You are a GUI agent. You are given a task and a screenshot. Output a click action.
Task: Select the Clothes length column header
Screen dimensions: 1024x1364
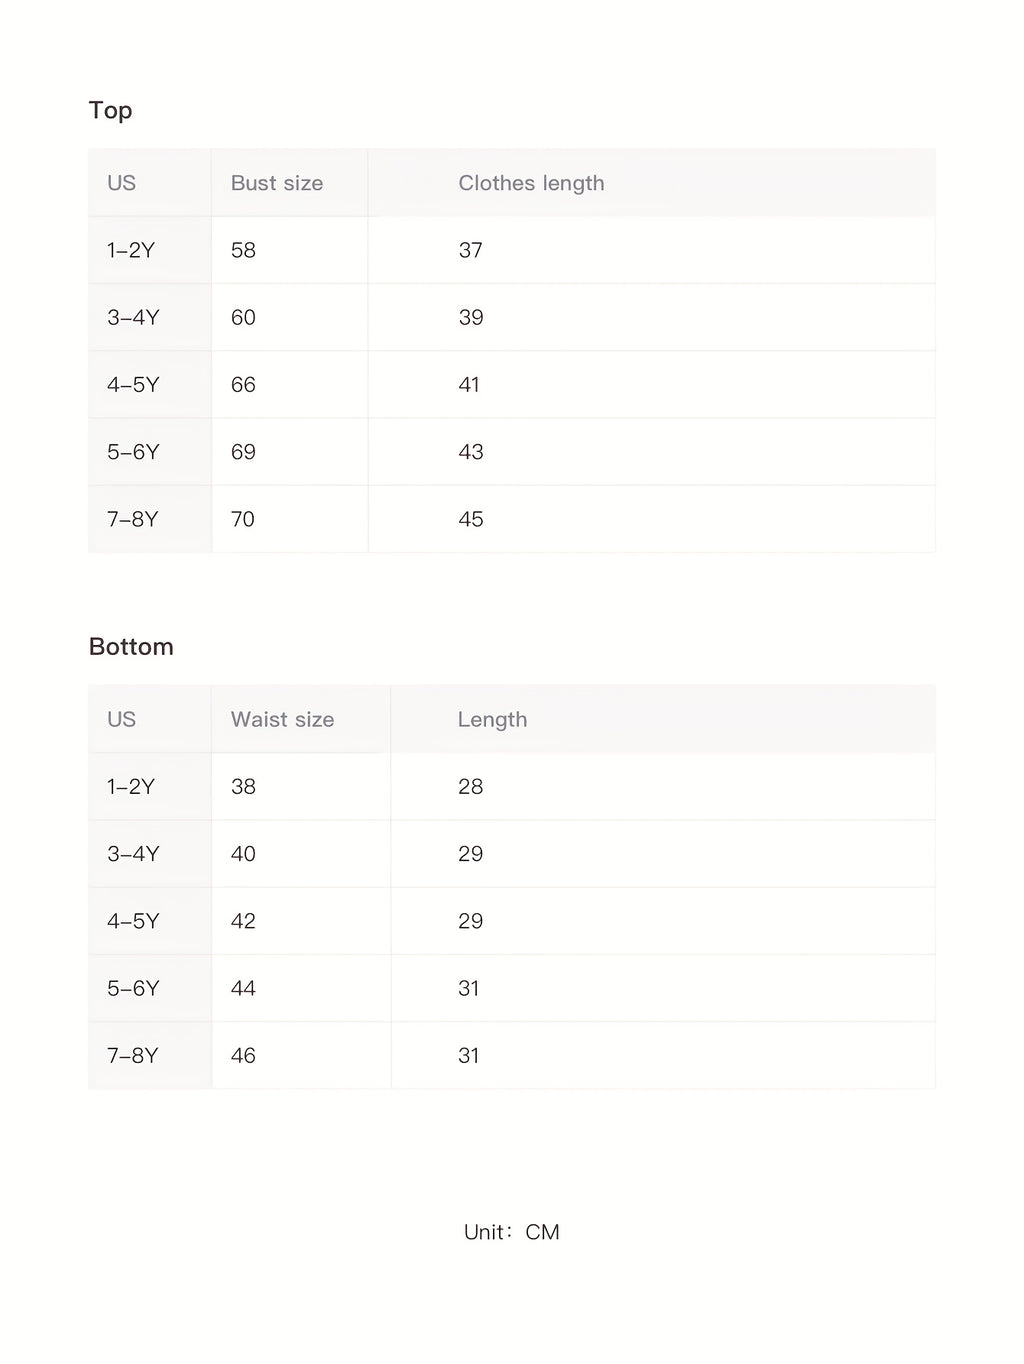[x=531, y=183]
